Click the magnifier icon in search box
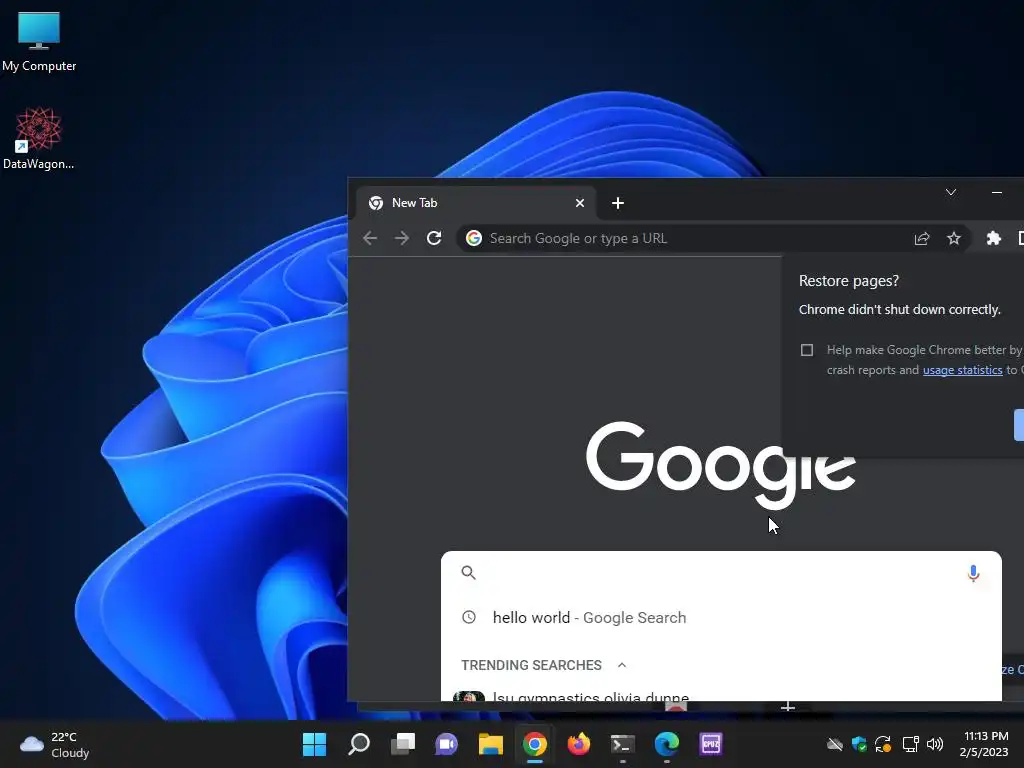The image size is (1024, 768). tap(468, 573)
